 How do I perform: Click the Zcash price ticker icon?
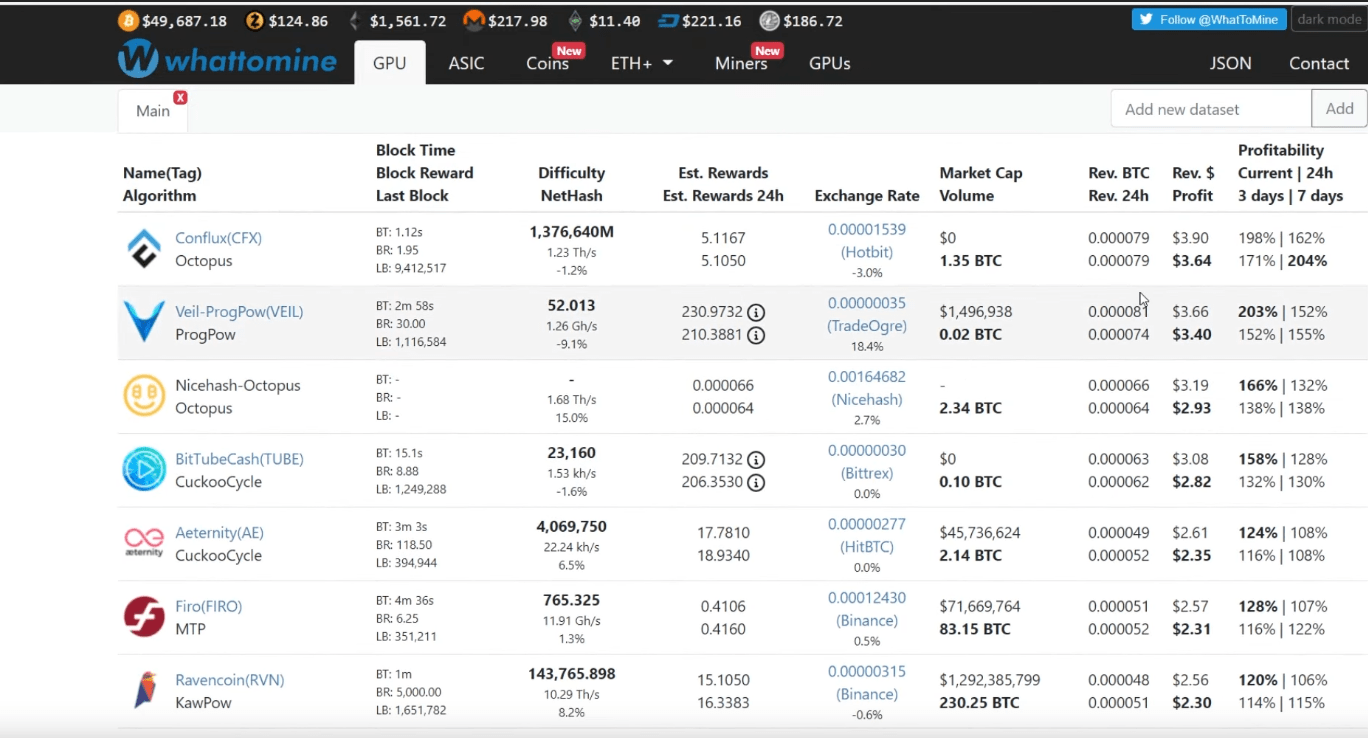click(x=255, y=21)
